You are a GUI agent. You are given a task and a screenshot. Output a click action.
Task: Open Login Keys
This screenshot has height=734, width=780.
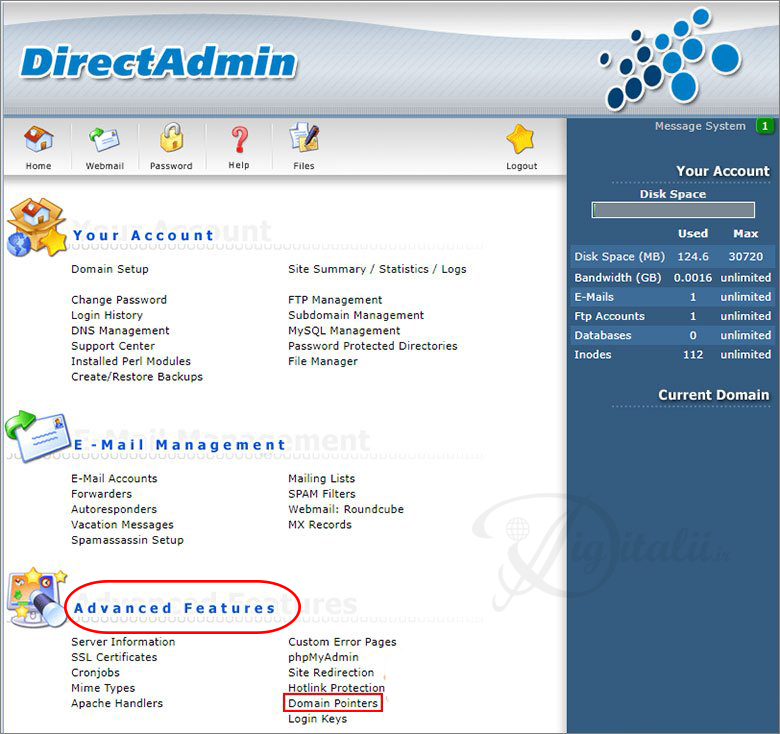317,719
